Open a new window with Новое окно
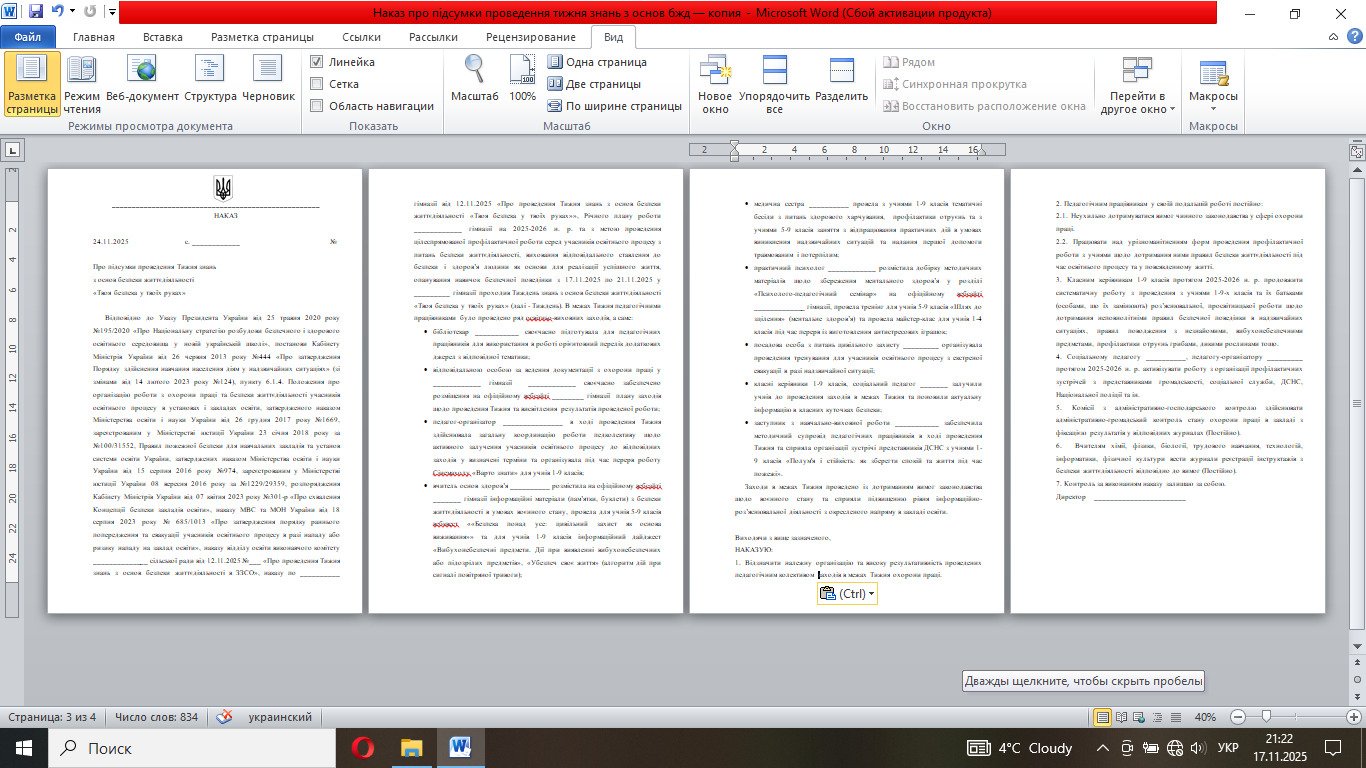1366x768 pixels. (x=715, y=70)
